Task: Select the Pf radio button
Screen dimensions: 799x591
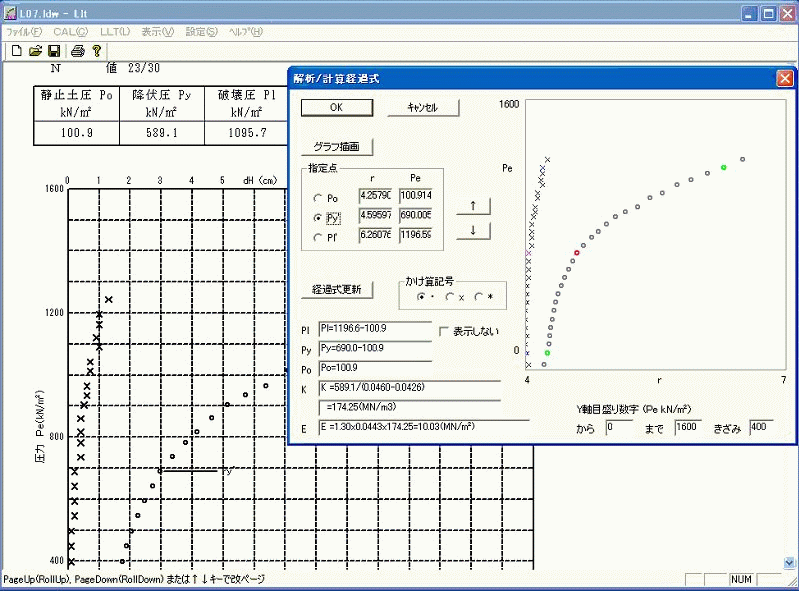Action: click(x=319, y=238)
